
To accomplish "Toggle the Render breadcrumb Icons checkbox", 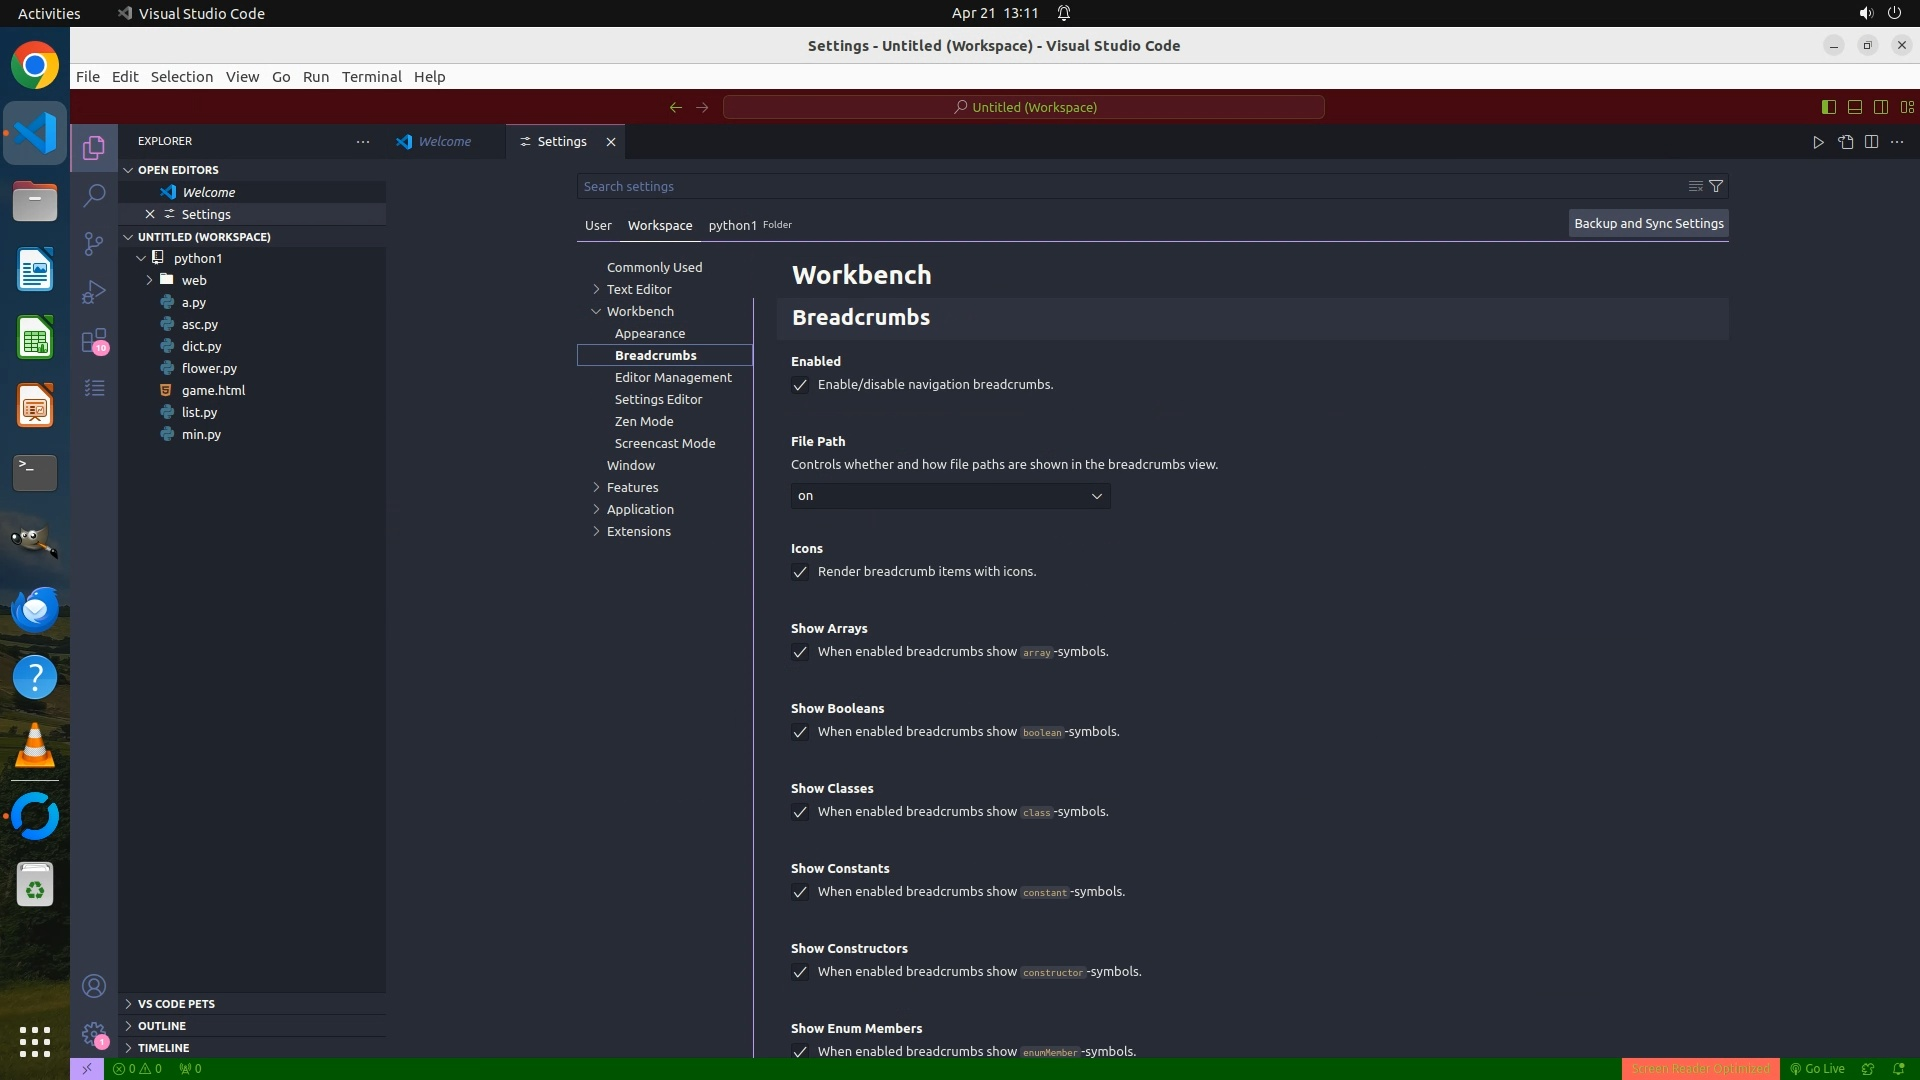I will click(x=800, y=572).
